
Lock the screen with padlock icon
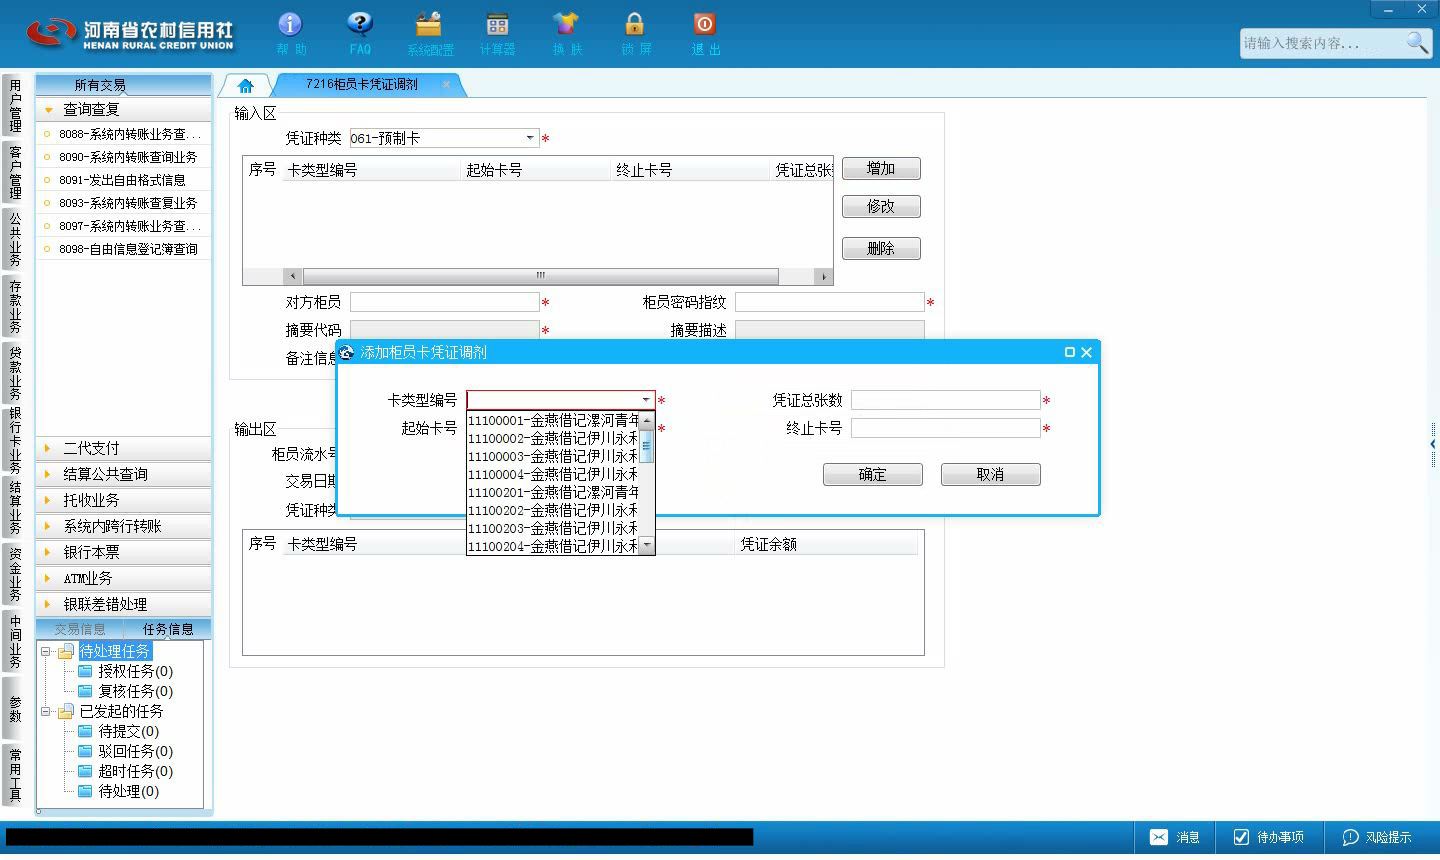click(x=634, y=24)
